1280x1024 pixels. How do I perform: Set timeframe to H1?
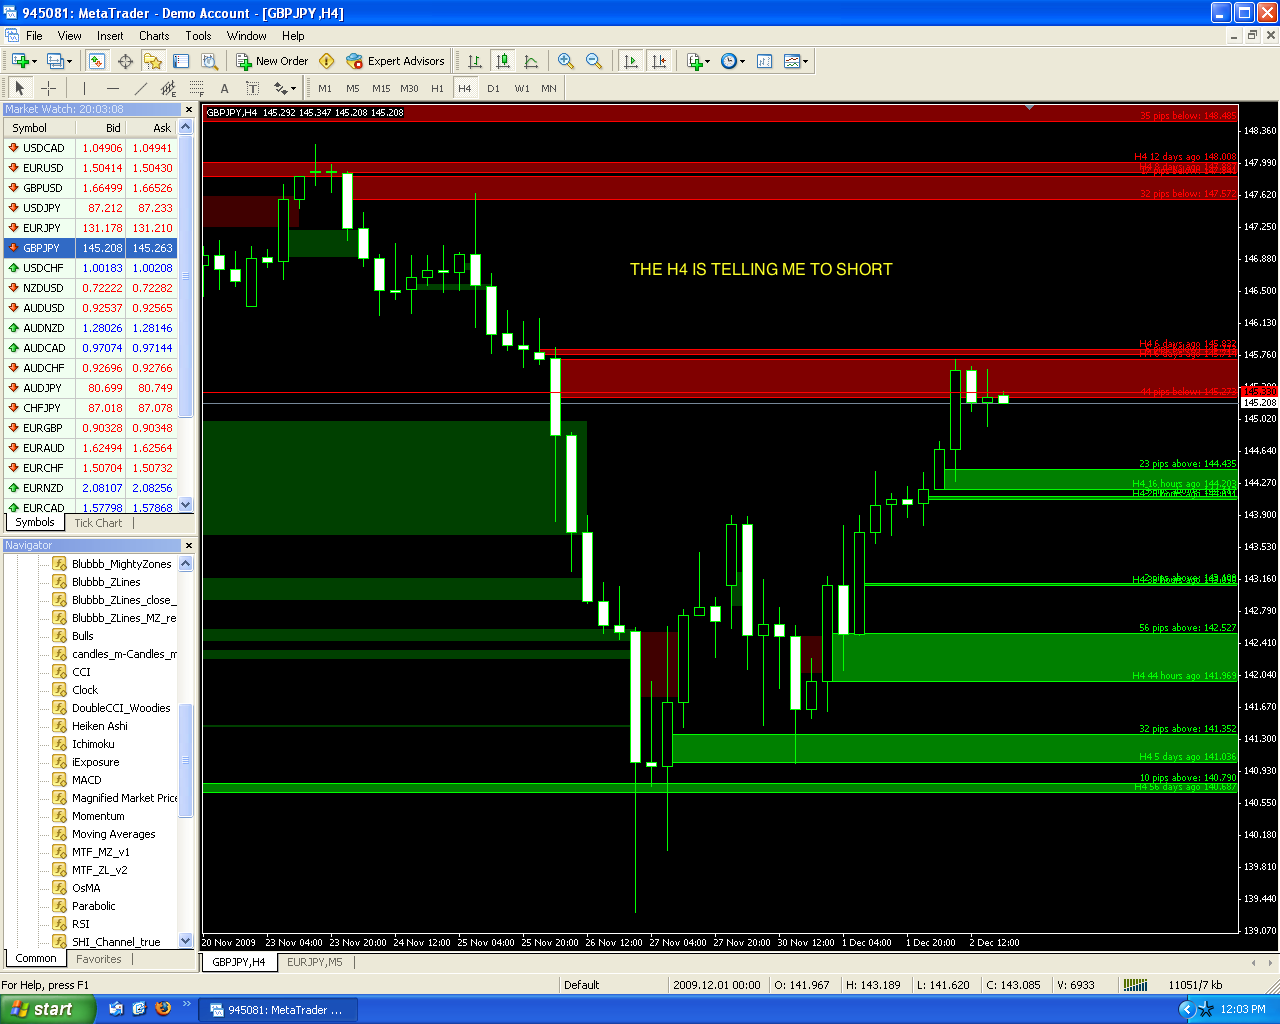coord(437,88)
